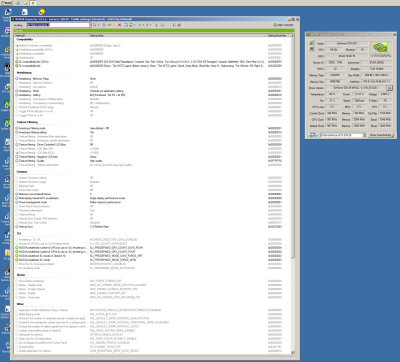This screenshot has height=362, width=400.
Task: Click the upload screenshot icon beside Name field
Action: 312,43
